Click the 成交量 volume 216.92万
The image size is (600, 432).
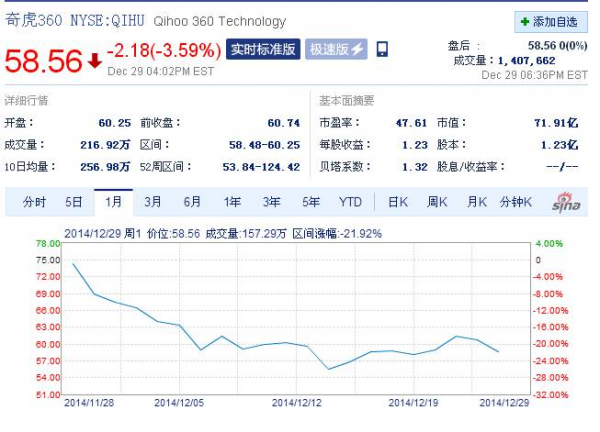point(105,145)
